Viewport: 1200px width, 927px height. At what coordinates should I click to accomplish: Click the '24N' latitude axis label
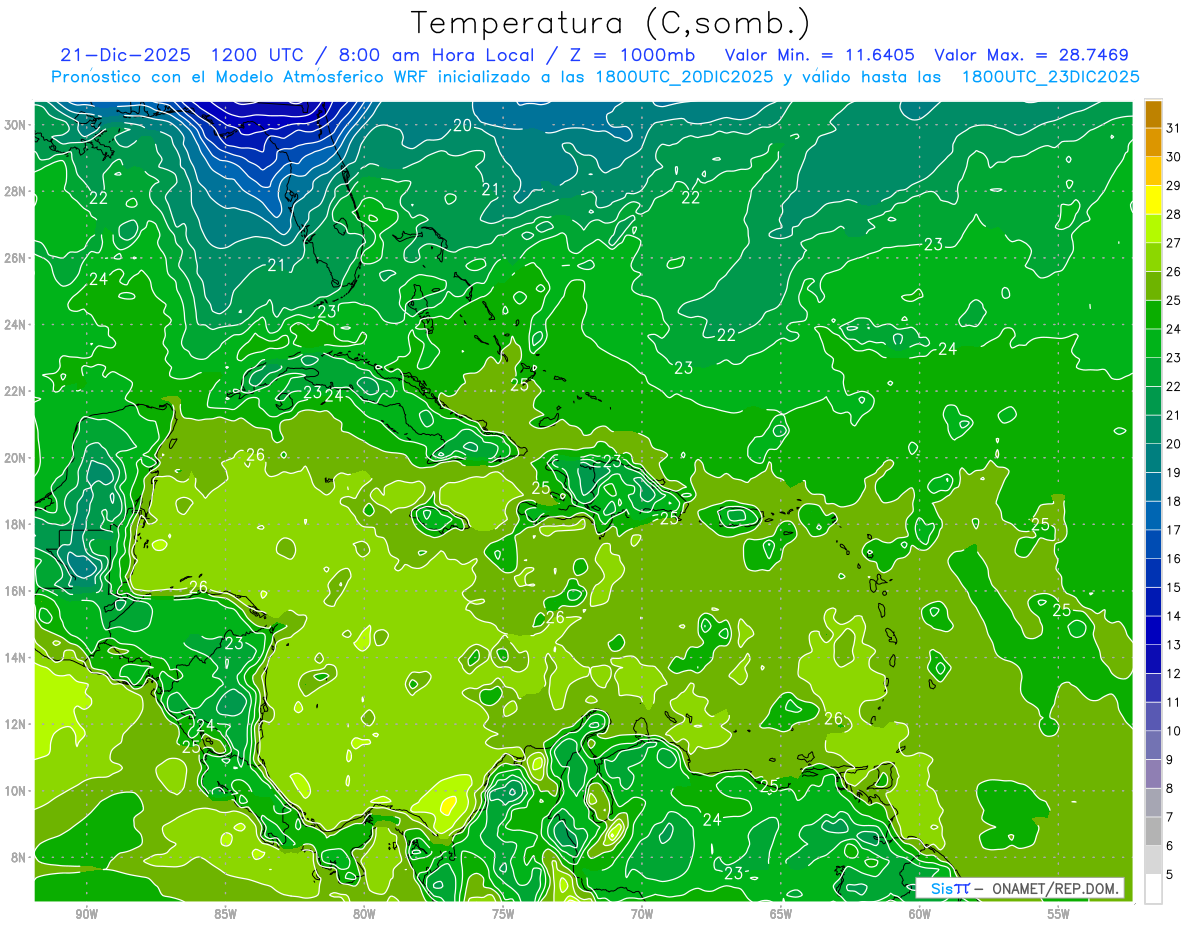pyautogui.click(x=17, y=325)
